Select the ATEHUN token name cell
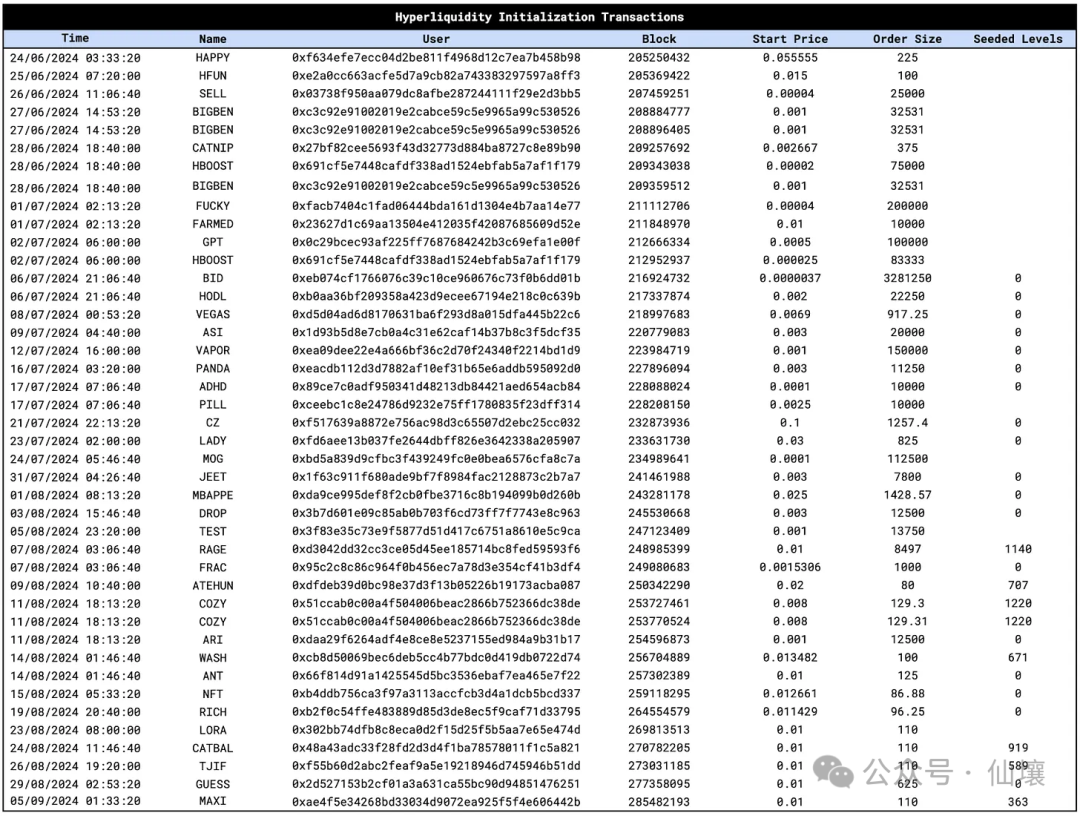The width and height of the screenshot is (1080, 816). point(213,585)
